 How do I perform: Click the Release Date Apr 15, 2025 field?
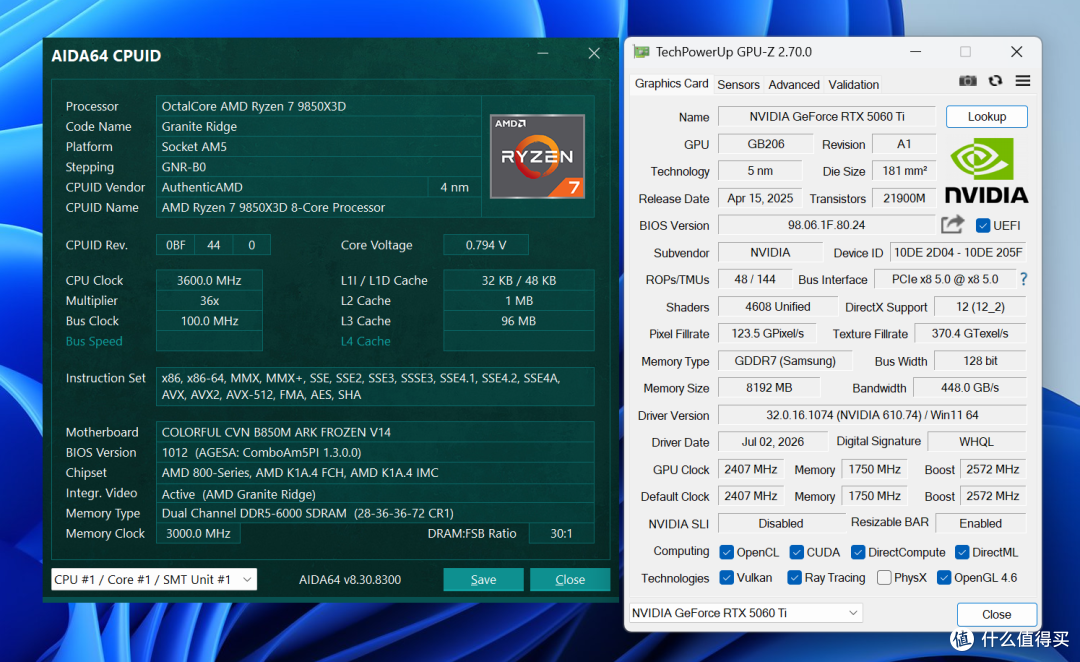pos(760,198)
